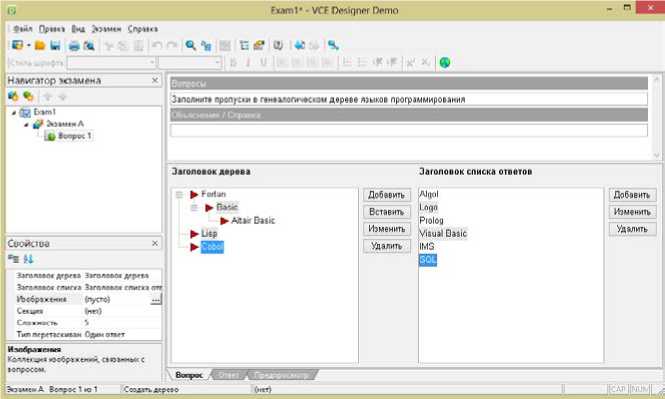
Task: Open the Файл menu
Action: click(22, 29)
